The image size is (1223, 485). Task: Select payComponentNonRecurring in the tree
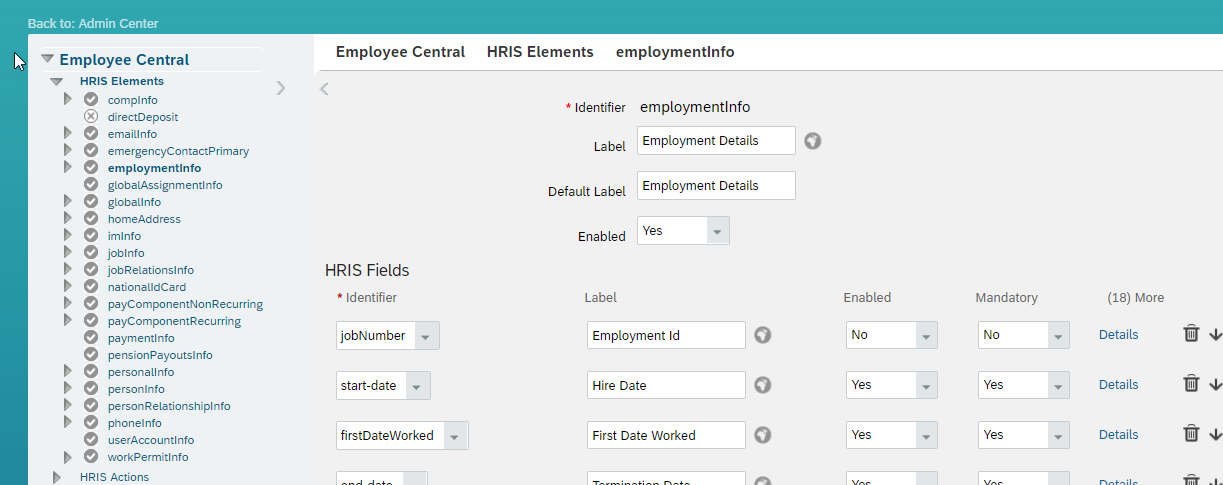click(185, 304)
